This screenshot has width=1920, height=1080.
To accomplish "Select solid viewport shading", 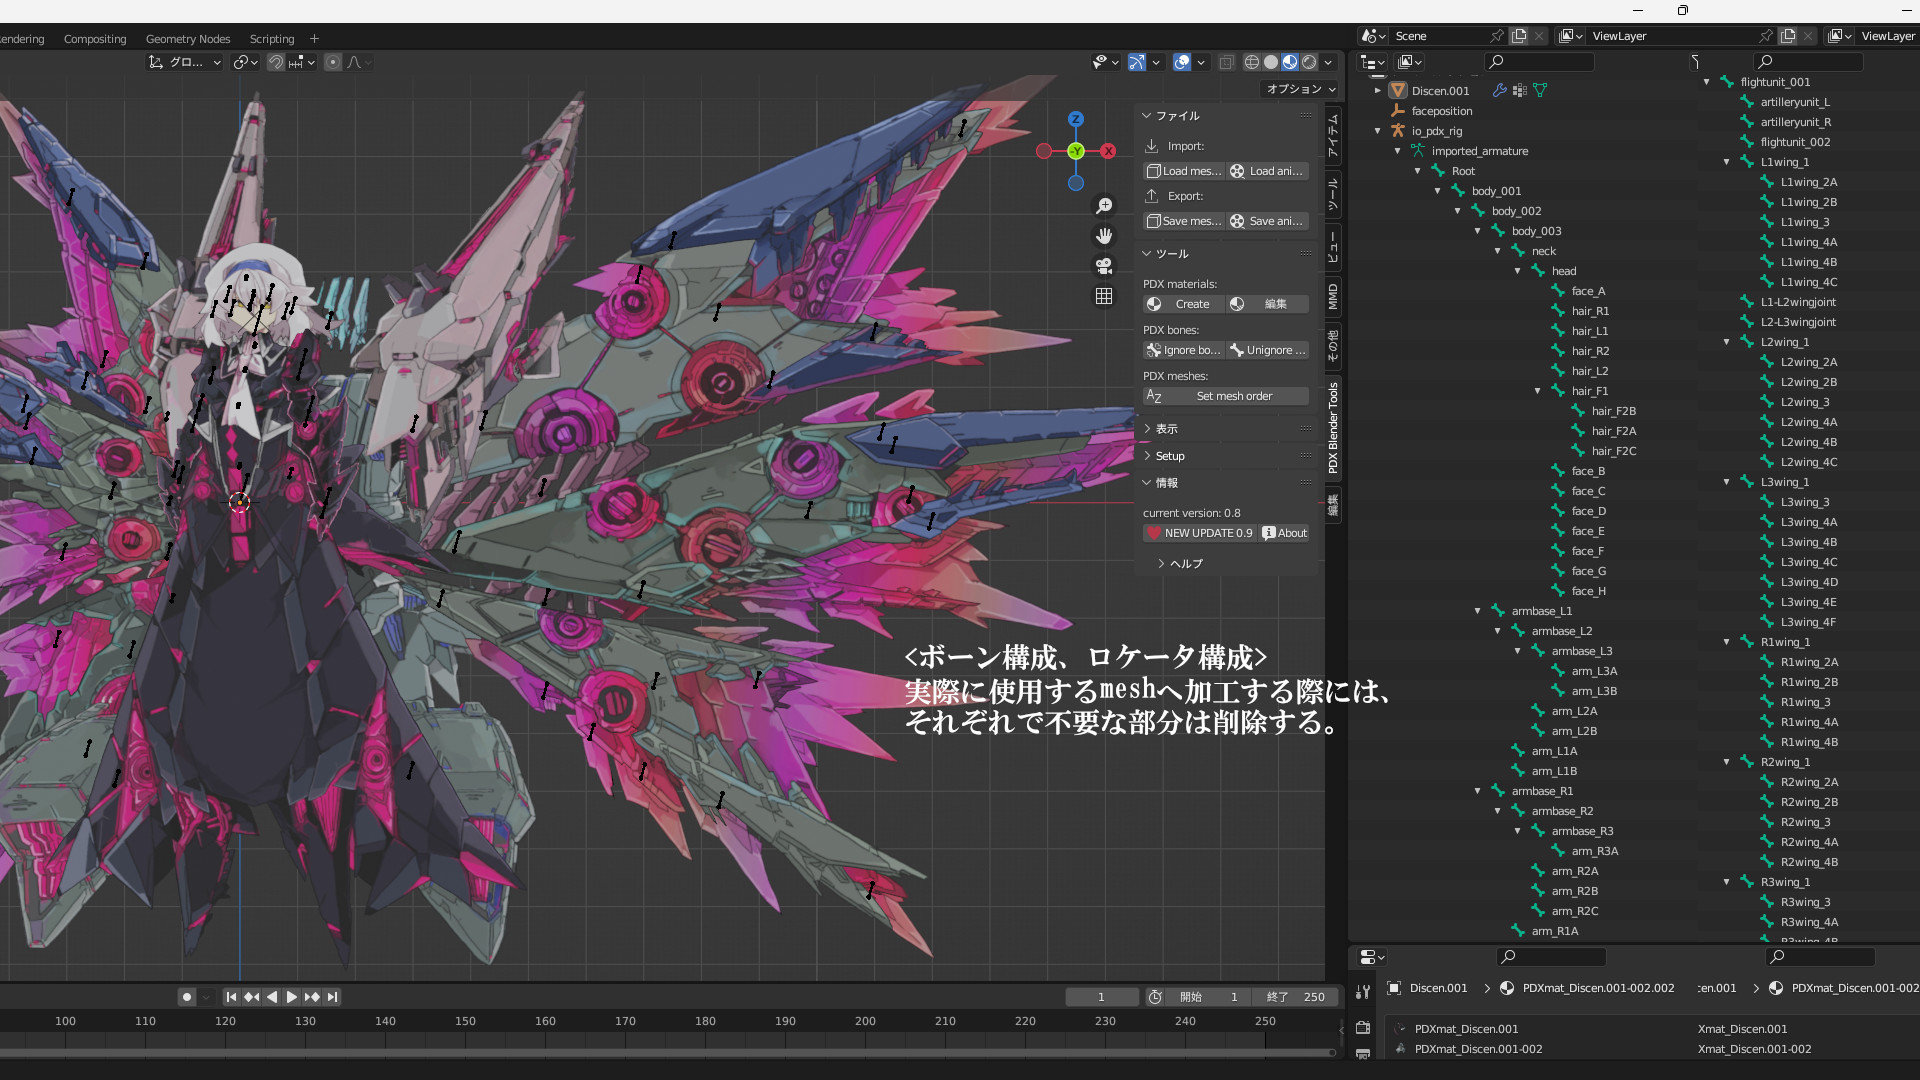I will click(x=1271, y=62).
